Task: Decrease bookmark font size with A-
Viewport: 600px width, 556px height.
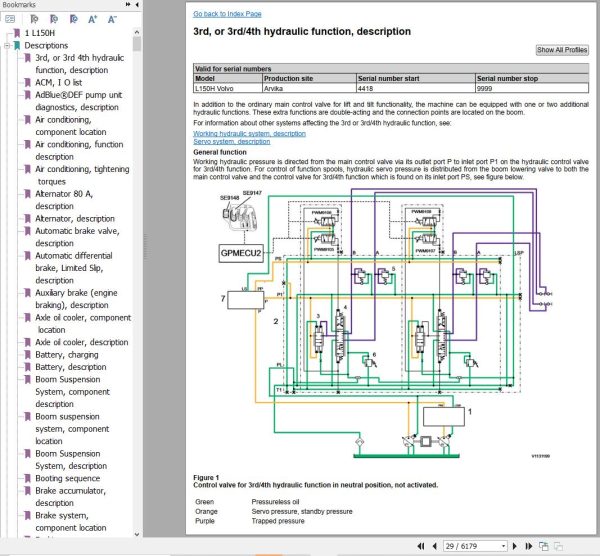Action: click(x=112, y=19)
